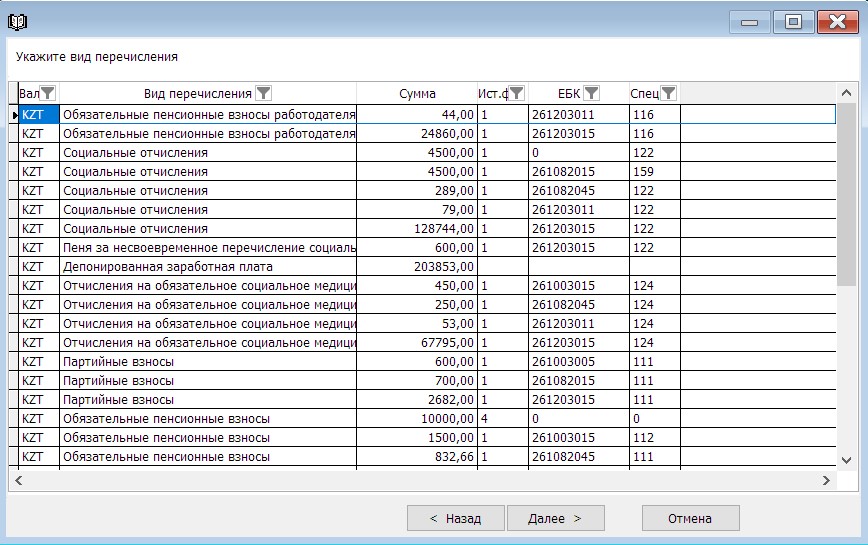The width and height of the screenshot is (868, 545).
Task: Click the book application icon in title bar
Action: (18, 21)
